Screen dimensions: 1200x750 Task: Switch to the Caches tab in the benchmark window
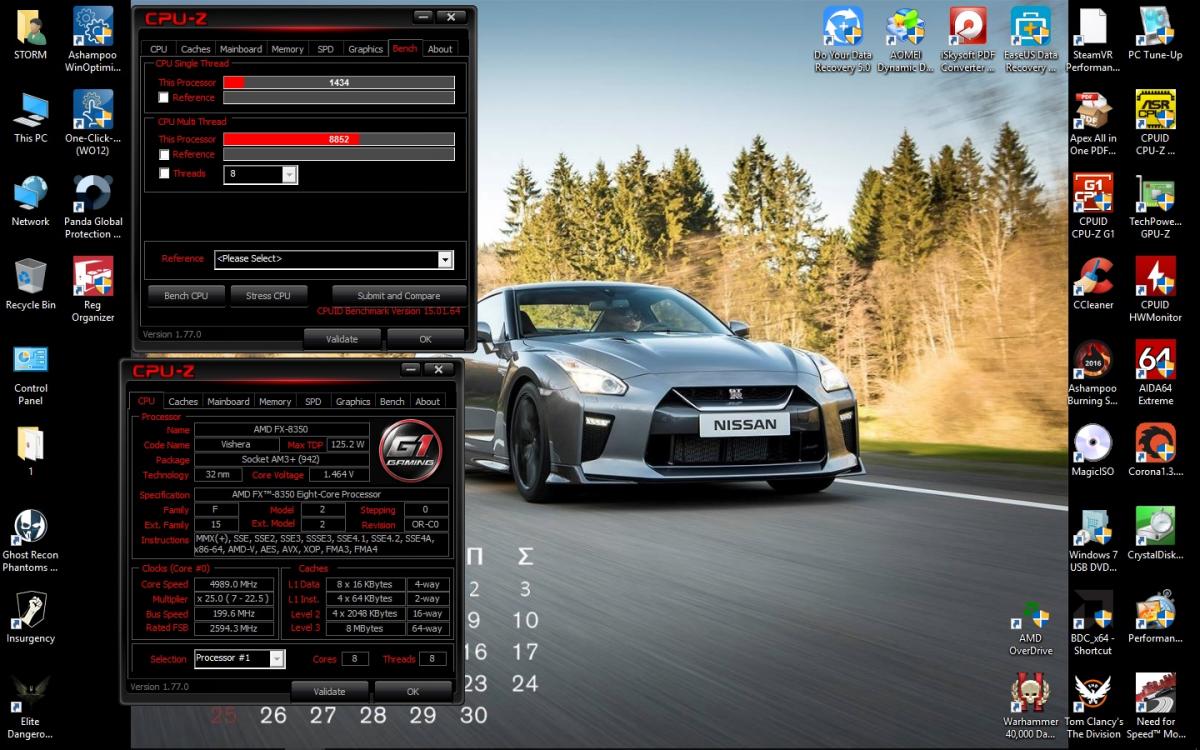tap(196, 49)
